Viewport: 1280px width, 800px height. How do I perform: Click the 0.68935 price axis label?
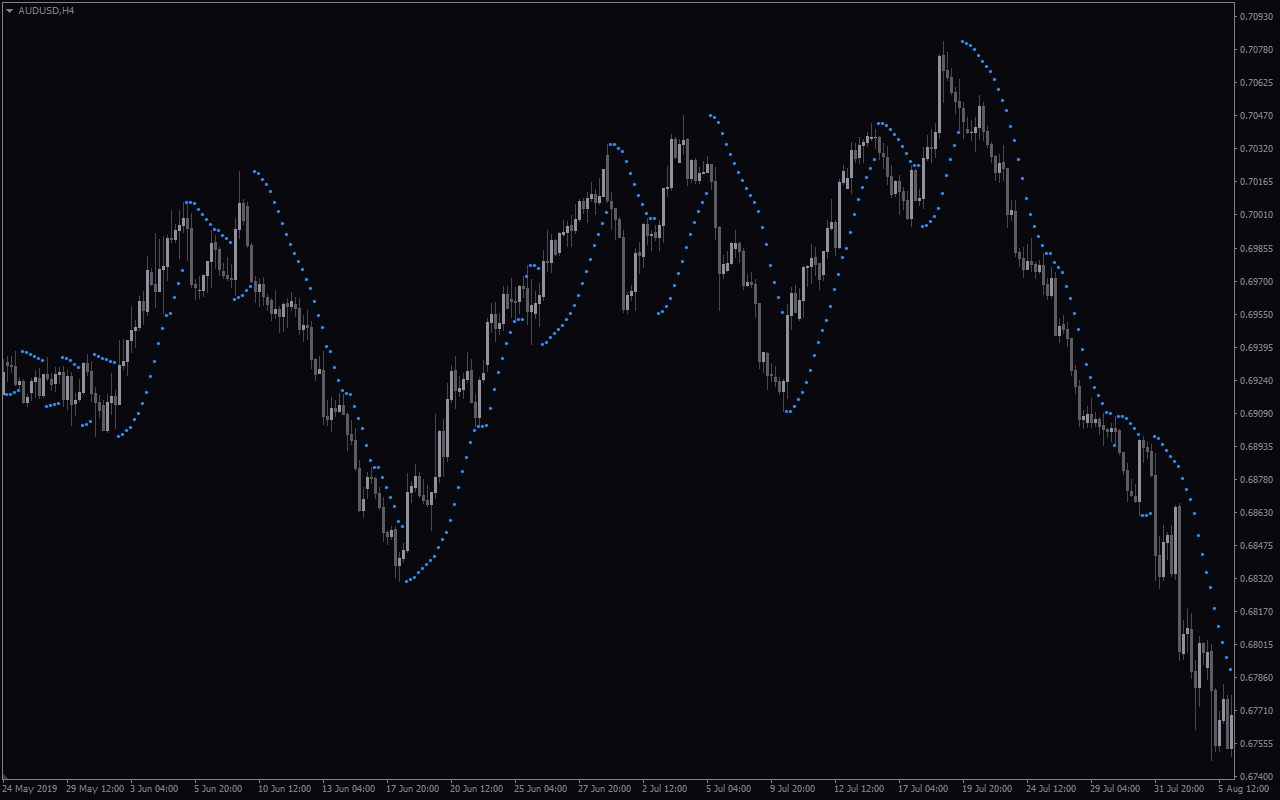[1256, 446]
